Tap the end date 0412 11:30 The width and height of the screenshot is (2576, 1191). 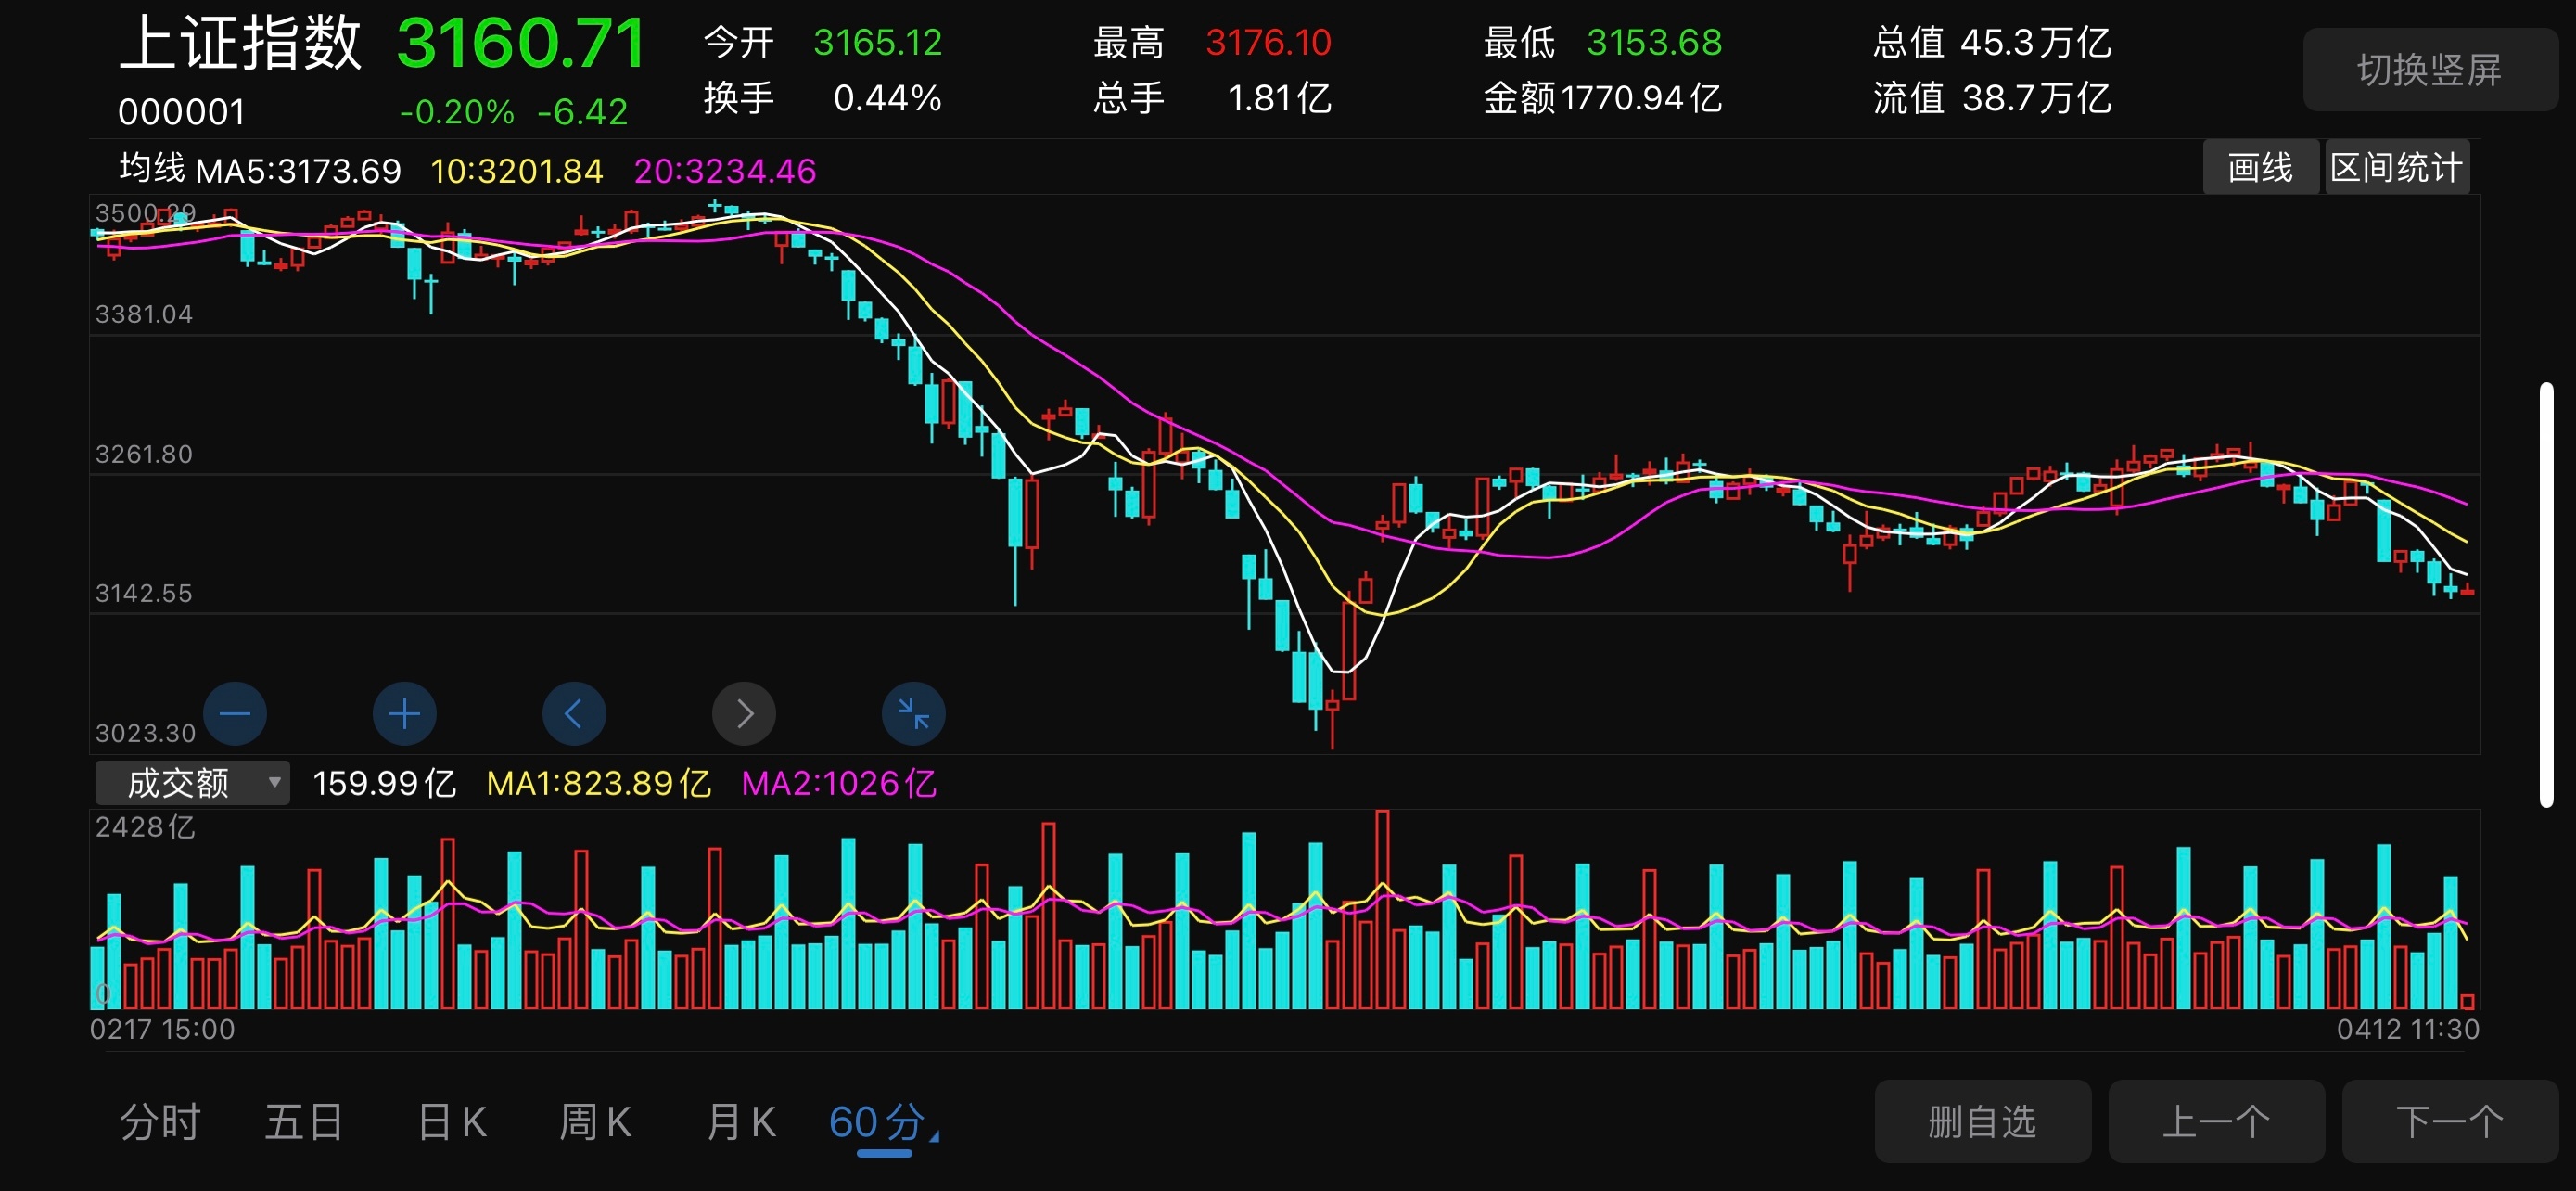pos(2407,1029)
